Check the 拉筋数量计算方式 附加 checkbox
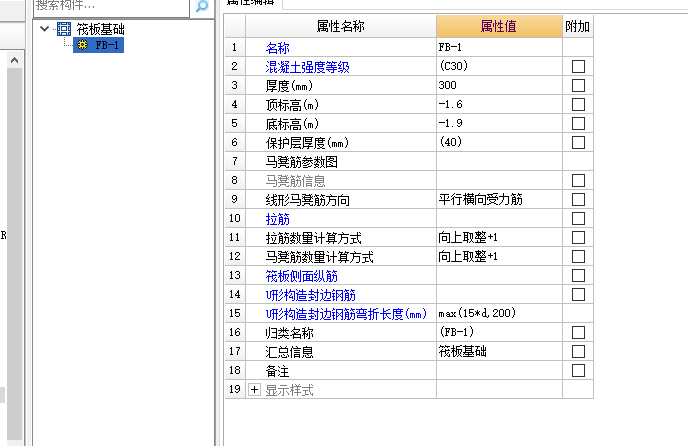688x446 pixels. pyautogui.click(x=578, y=237)
